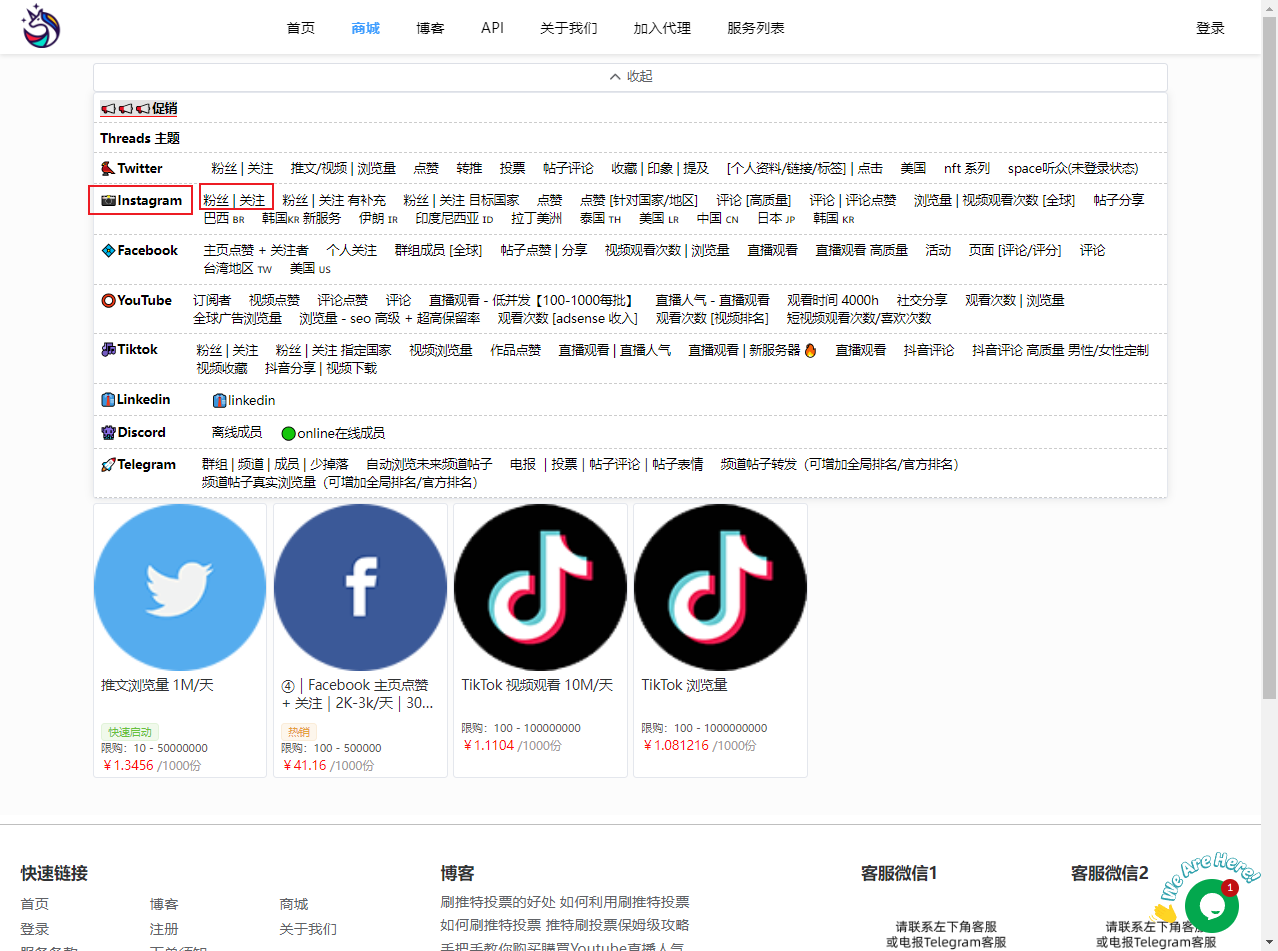Select Instagram 粉丝 | 关注 有补充
This screenshot has width=1278, height=951.
click(x=334, y=200)
